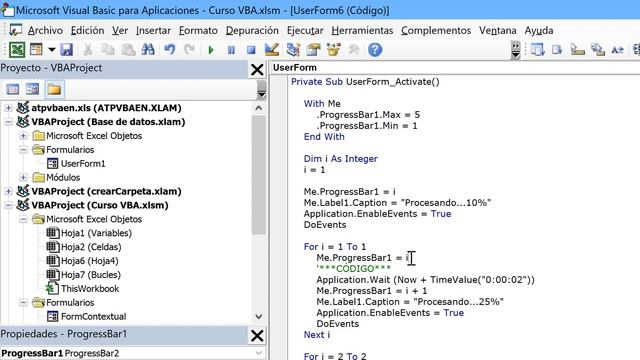Click the View Code icon in Project panel
Viewport: 640px width, 360px height.
(x=13, y=89)
